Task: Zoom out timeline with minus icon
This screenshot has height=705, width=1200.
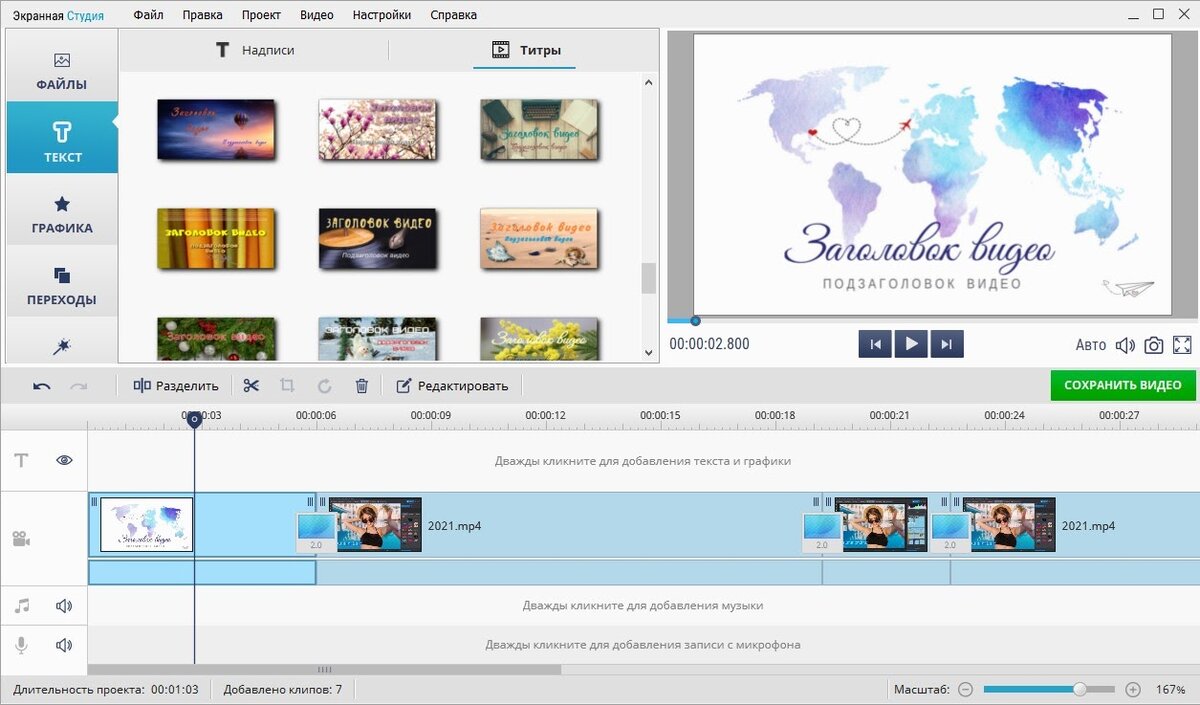Action: pyautogui.click(x=965, y=690)
